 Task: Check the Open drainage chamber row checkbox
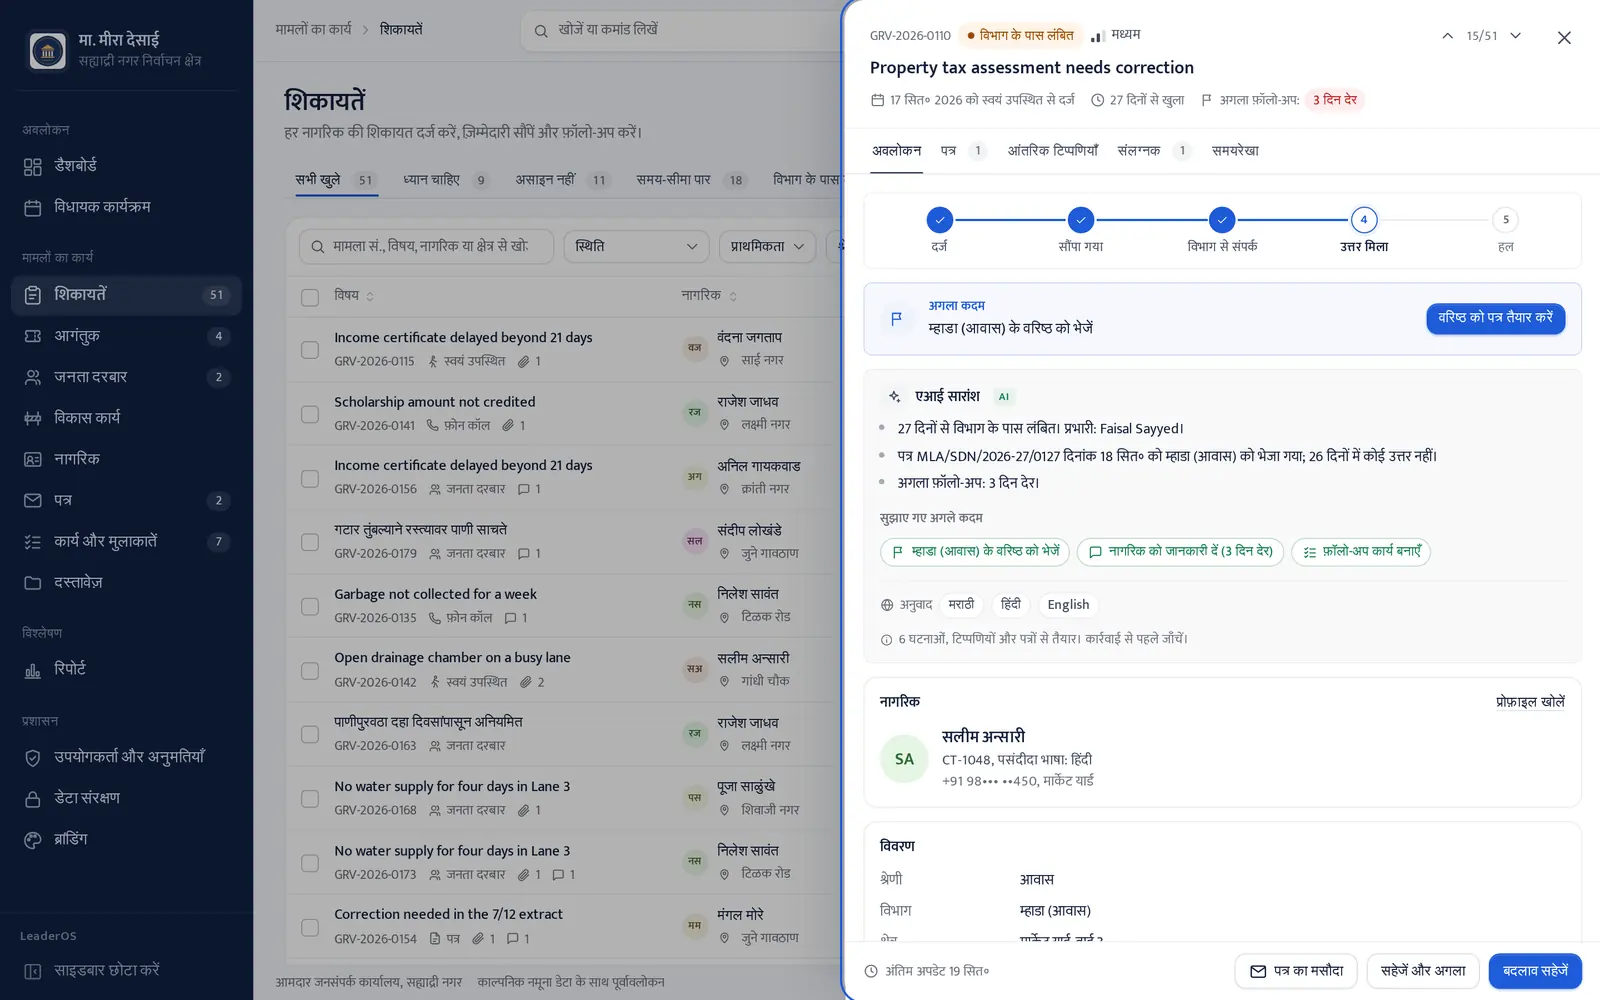pyautogui.click(x=310, y=670)
